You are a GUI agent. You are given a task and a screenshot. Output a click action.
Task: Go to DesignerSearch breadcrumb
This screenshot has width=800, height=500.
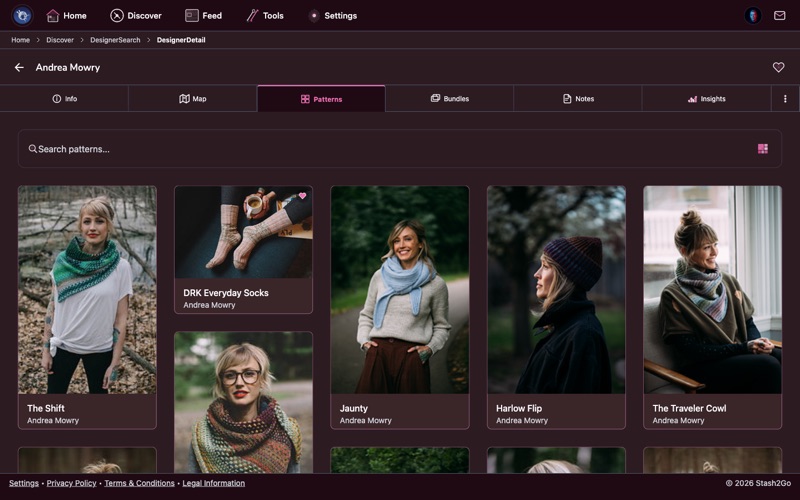[115, 40]
